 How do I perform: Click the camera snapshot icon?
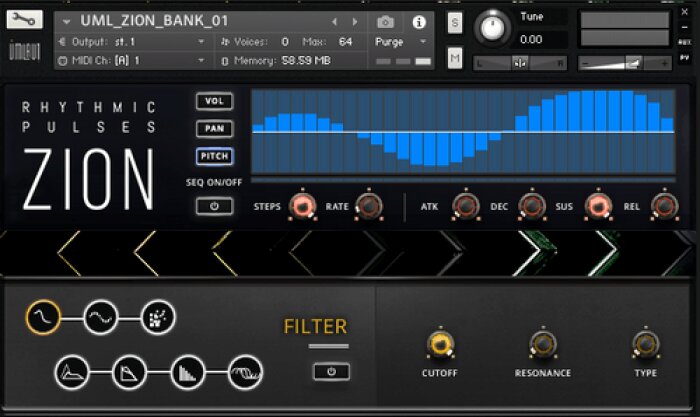386,22
